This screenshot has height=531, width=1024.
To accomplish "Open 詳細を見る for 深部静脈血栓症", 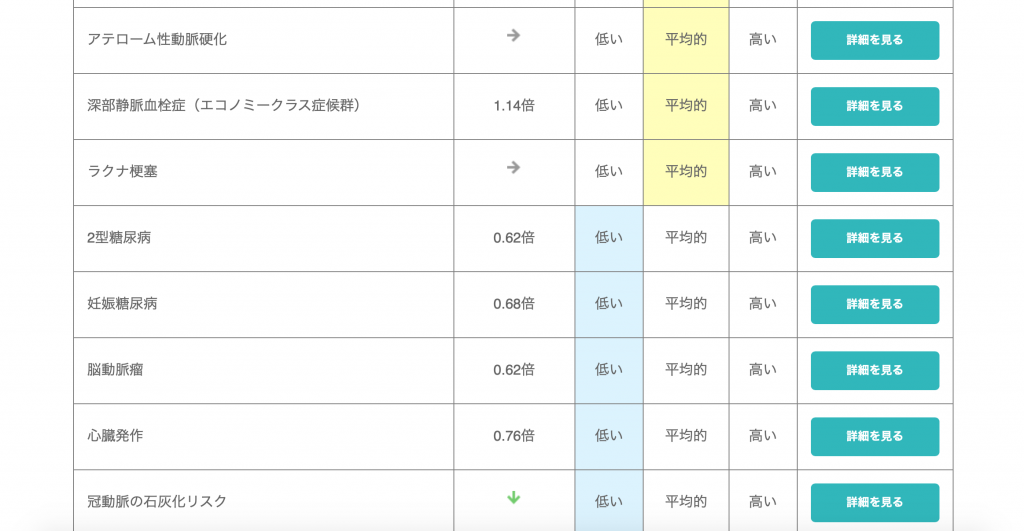I will click(874, 106).
